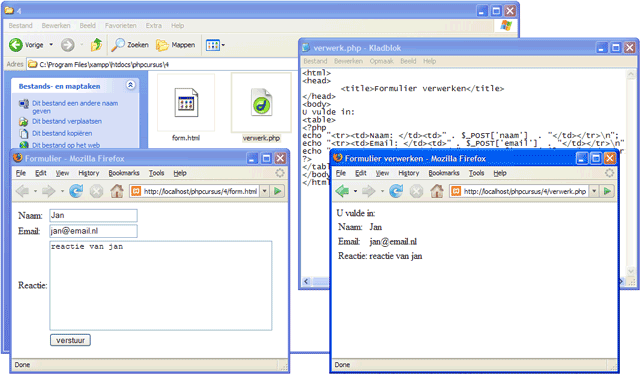Maximize the Kladblok window
The width and height of the screenshot is (640, 374).
[616, 48]
